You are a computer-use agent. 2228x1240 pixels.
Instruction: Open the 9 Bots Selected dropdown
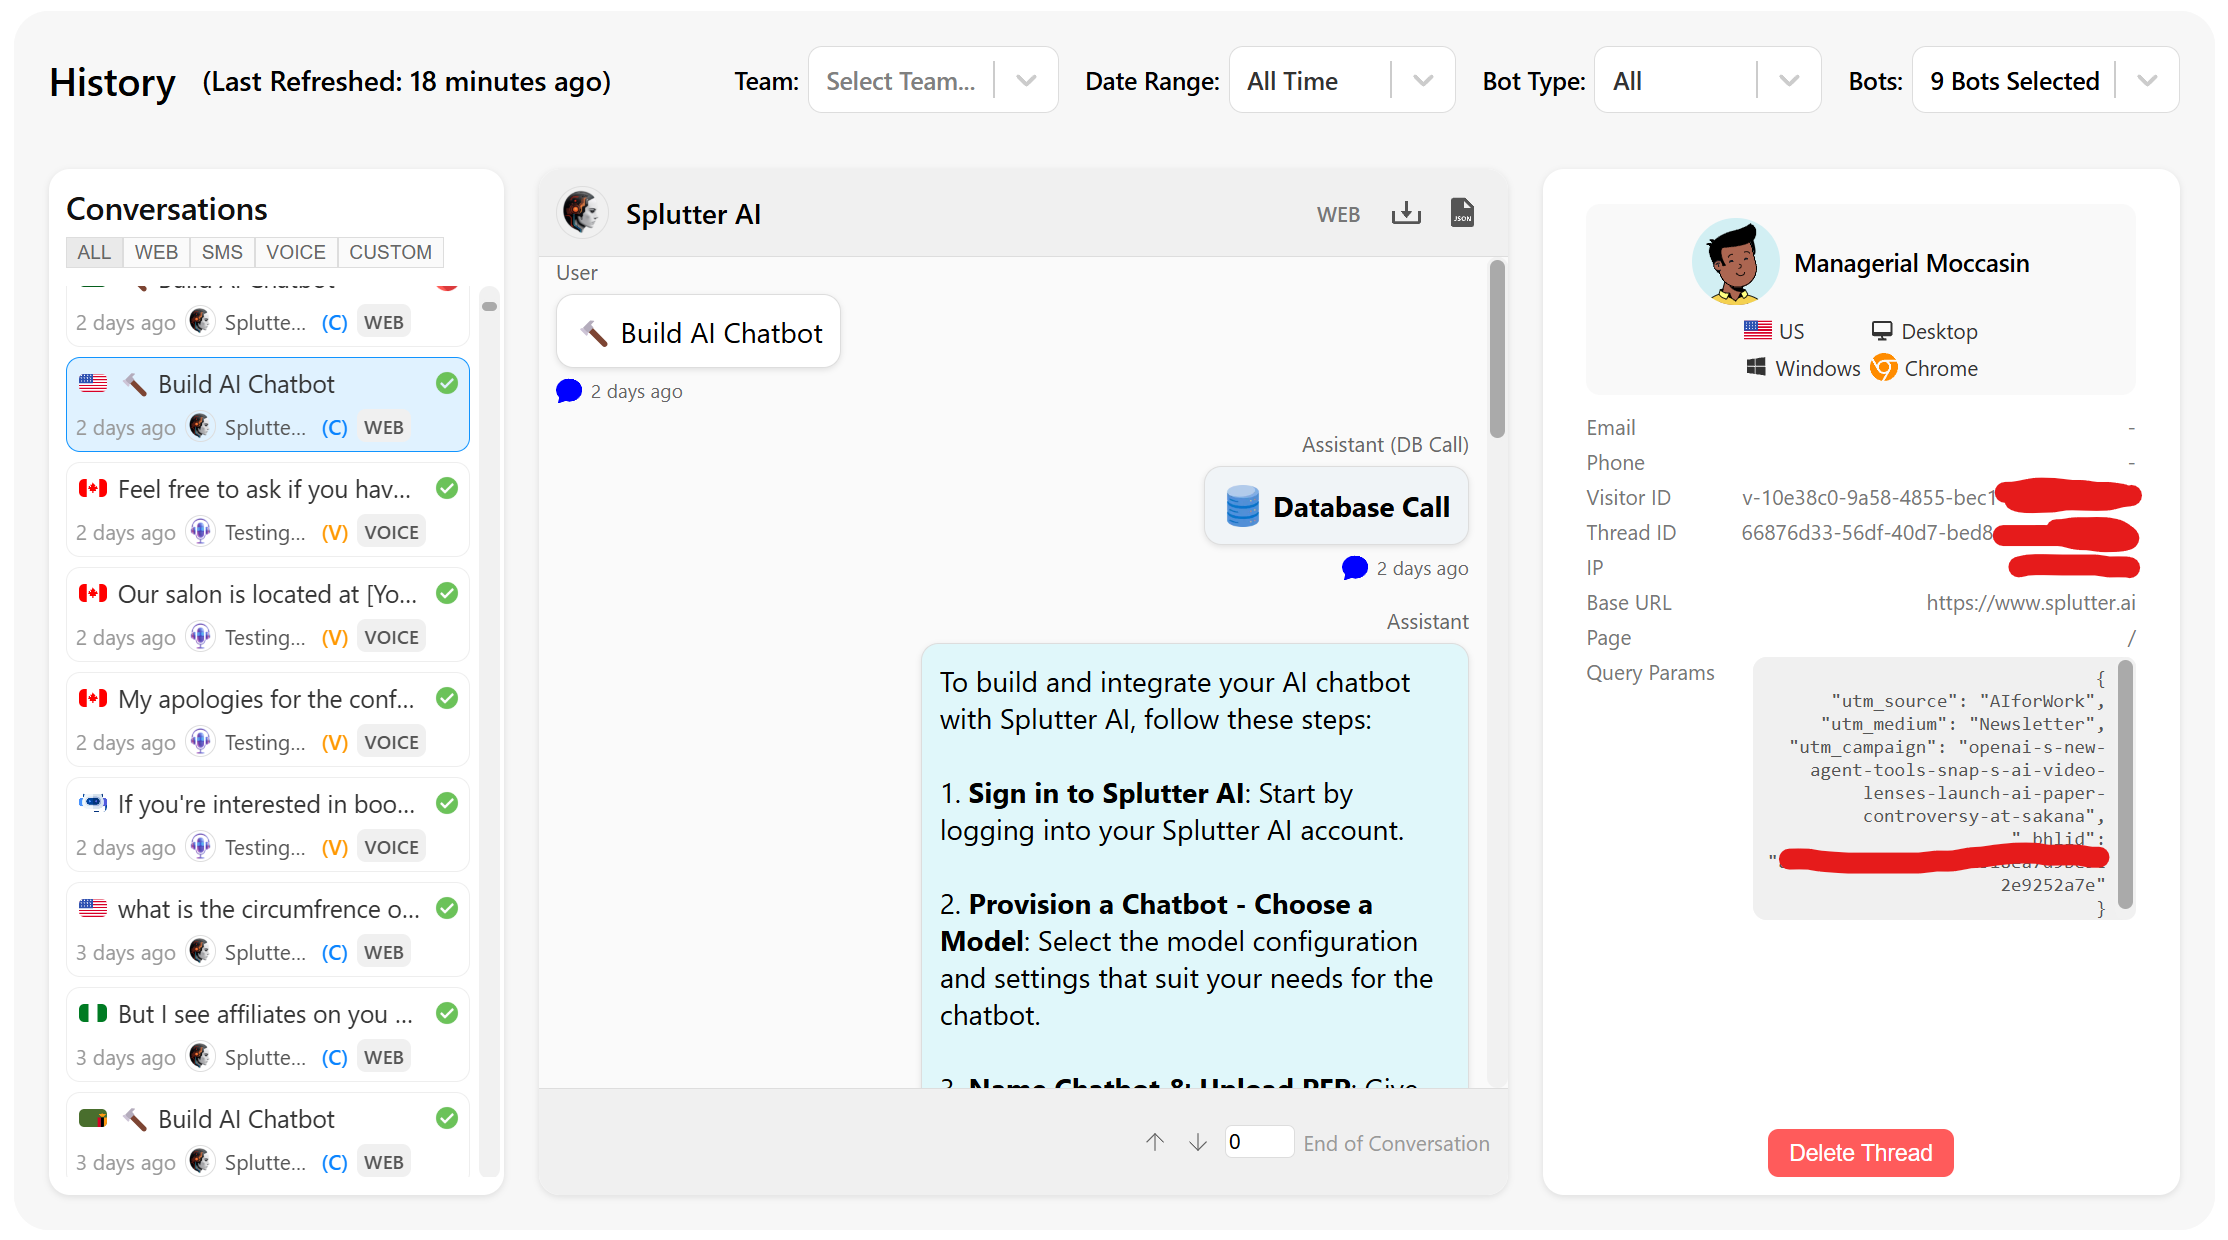2044,81
